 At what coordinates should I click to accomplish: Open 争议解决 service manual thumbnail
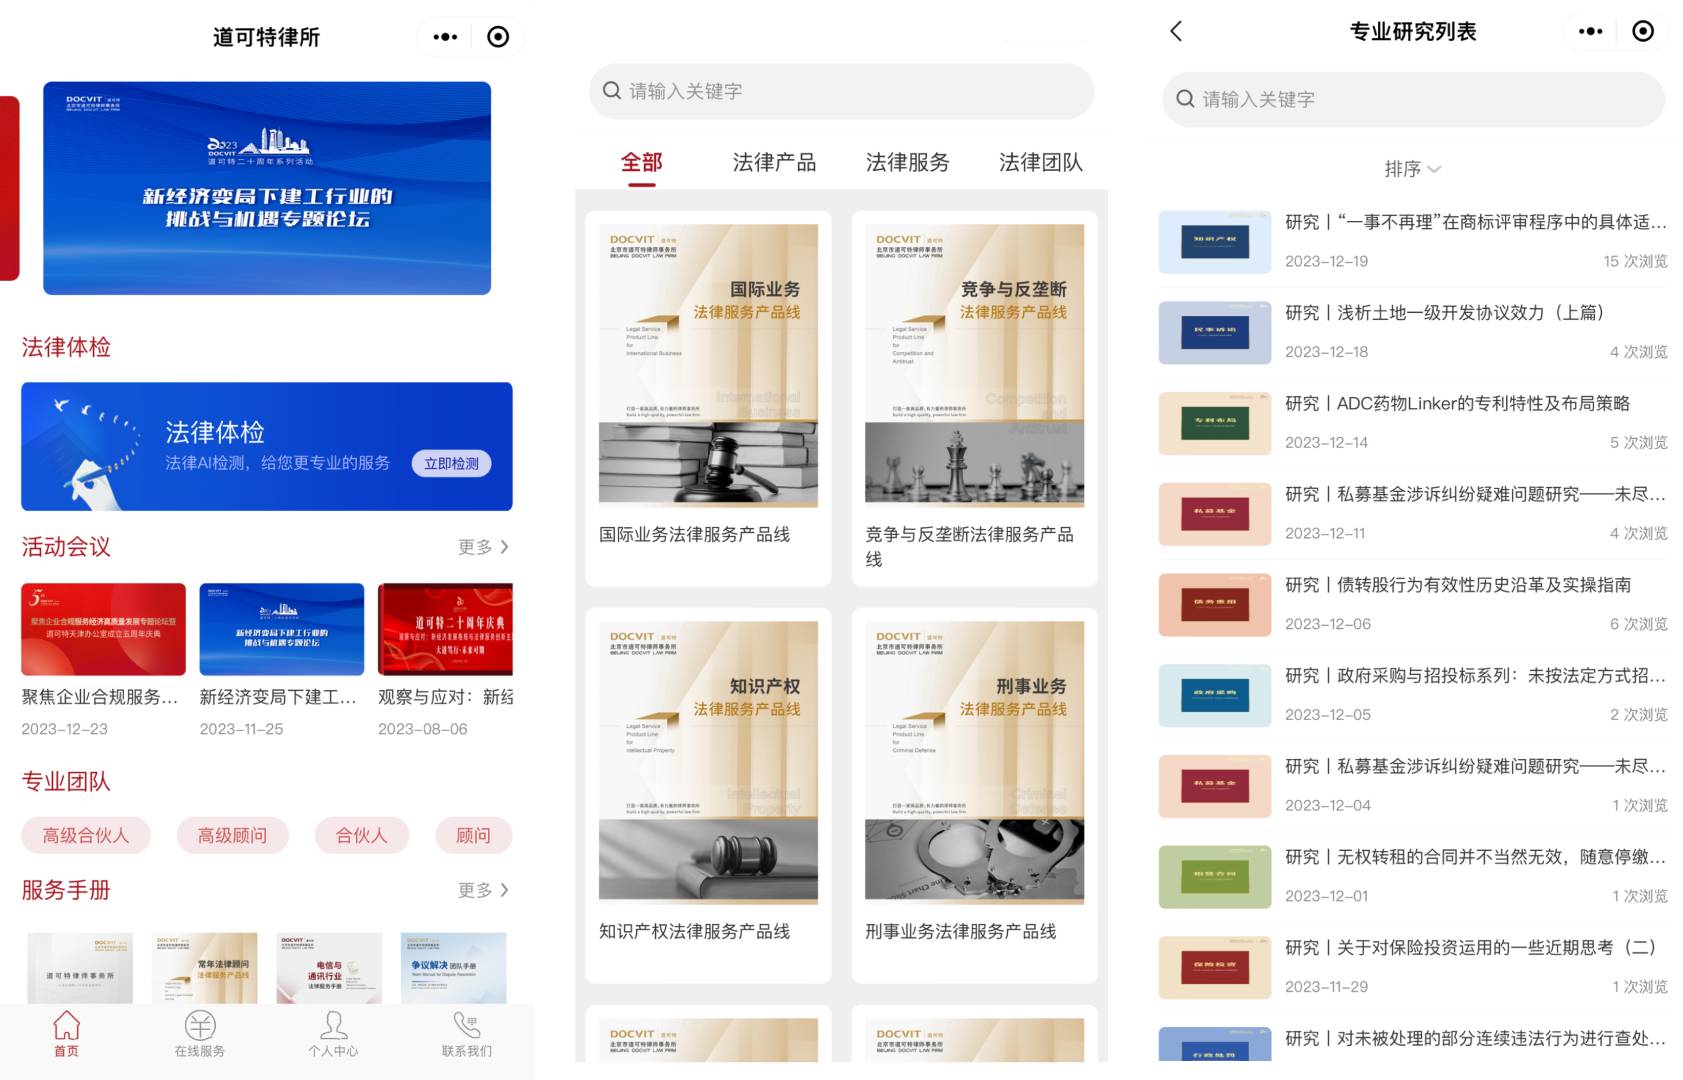tap(454, 968)
